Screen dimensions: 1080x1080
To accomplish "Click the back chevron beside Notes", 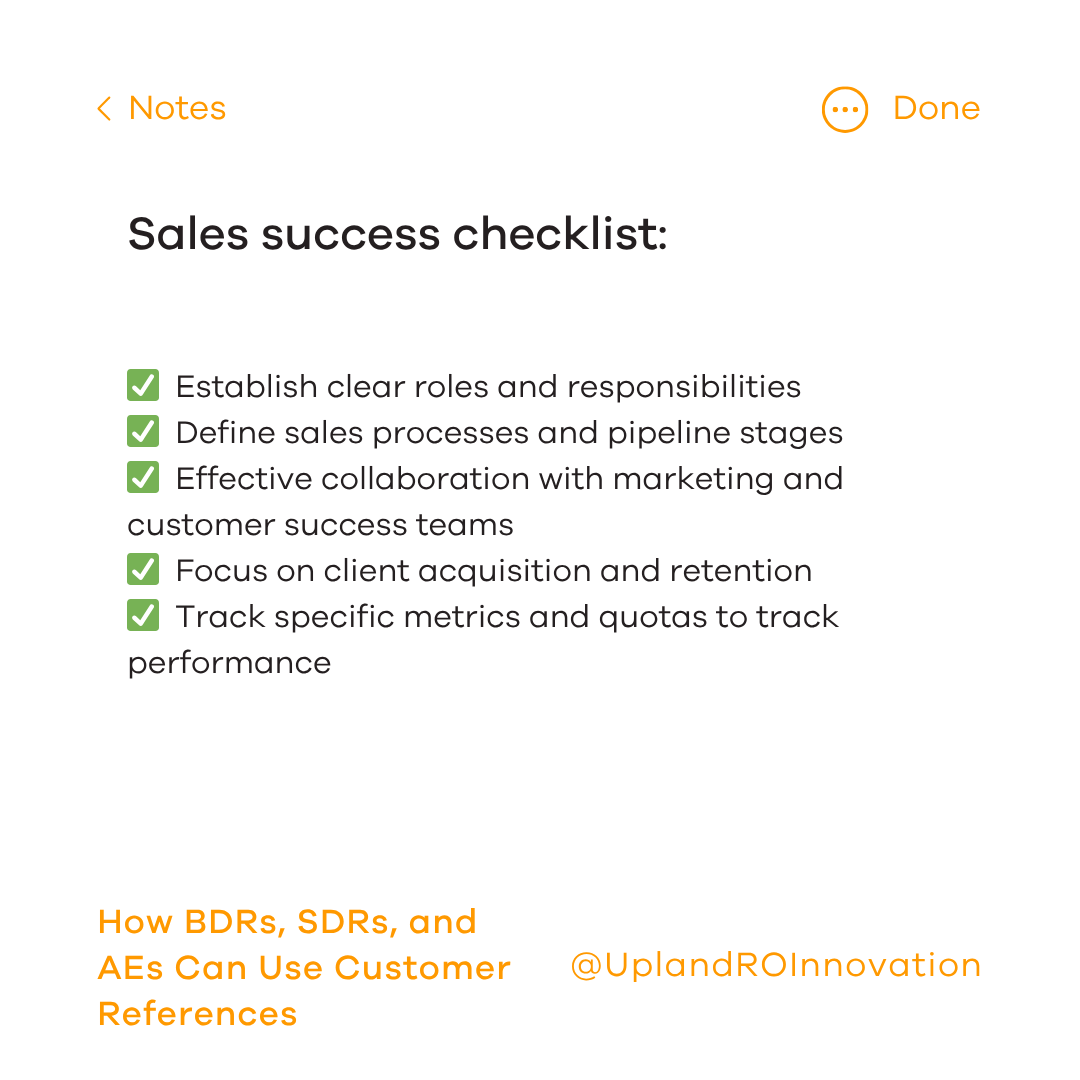I will (x=104, y=109).
